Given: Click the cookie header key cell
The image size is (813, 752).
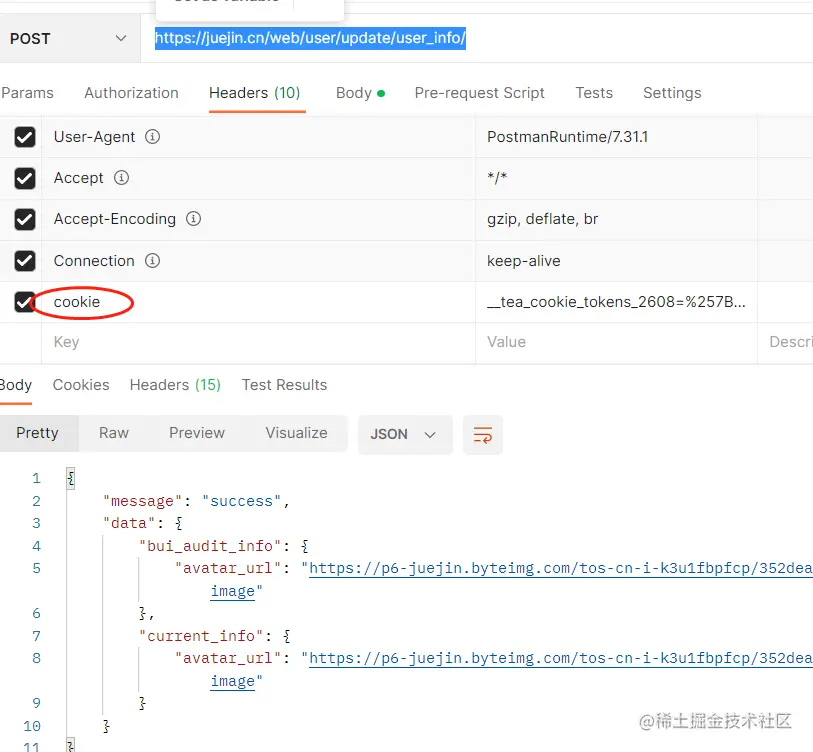Looking at the screenshot, I should 258,302.
